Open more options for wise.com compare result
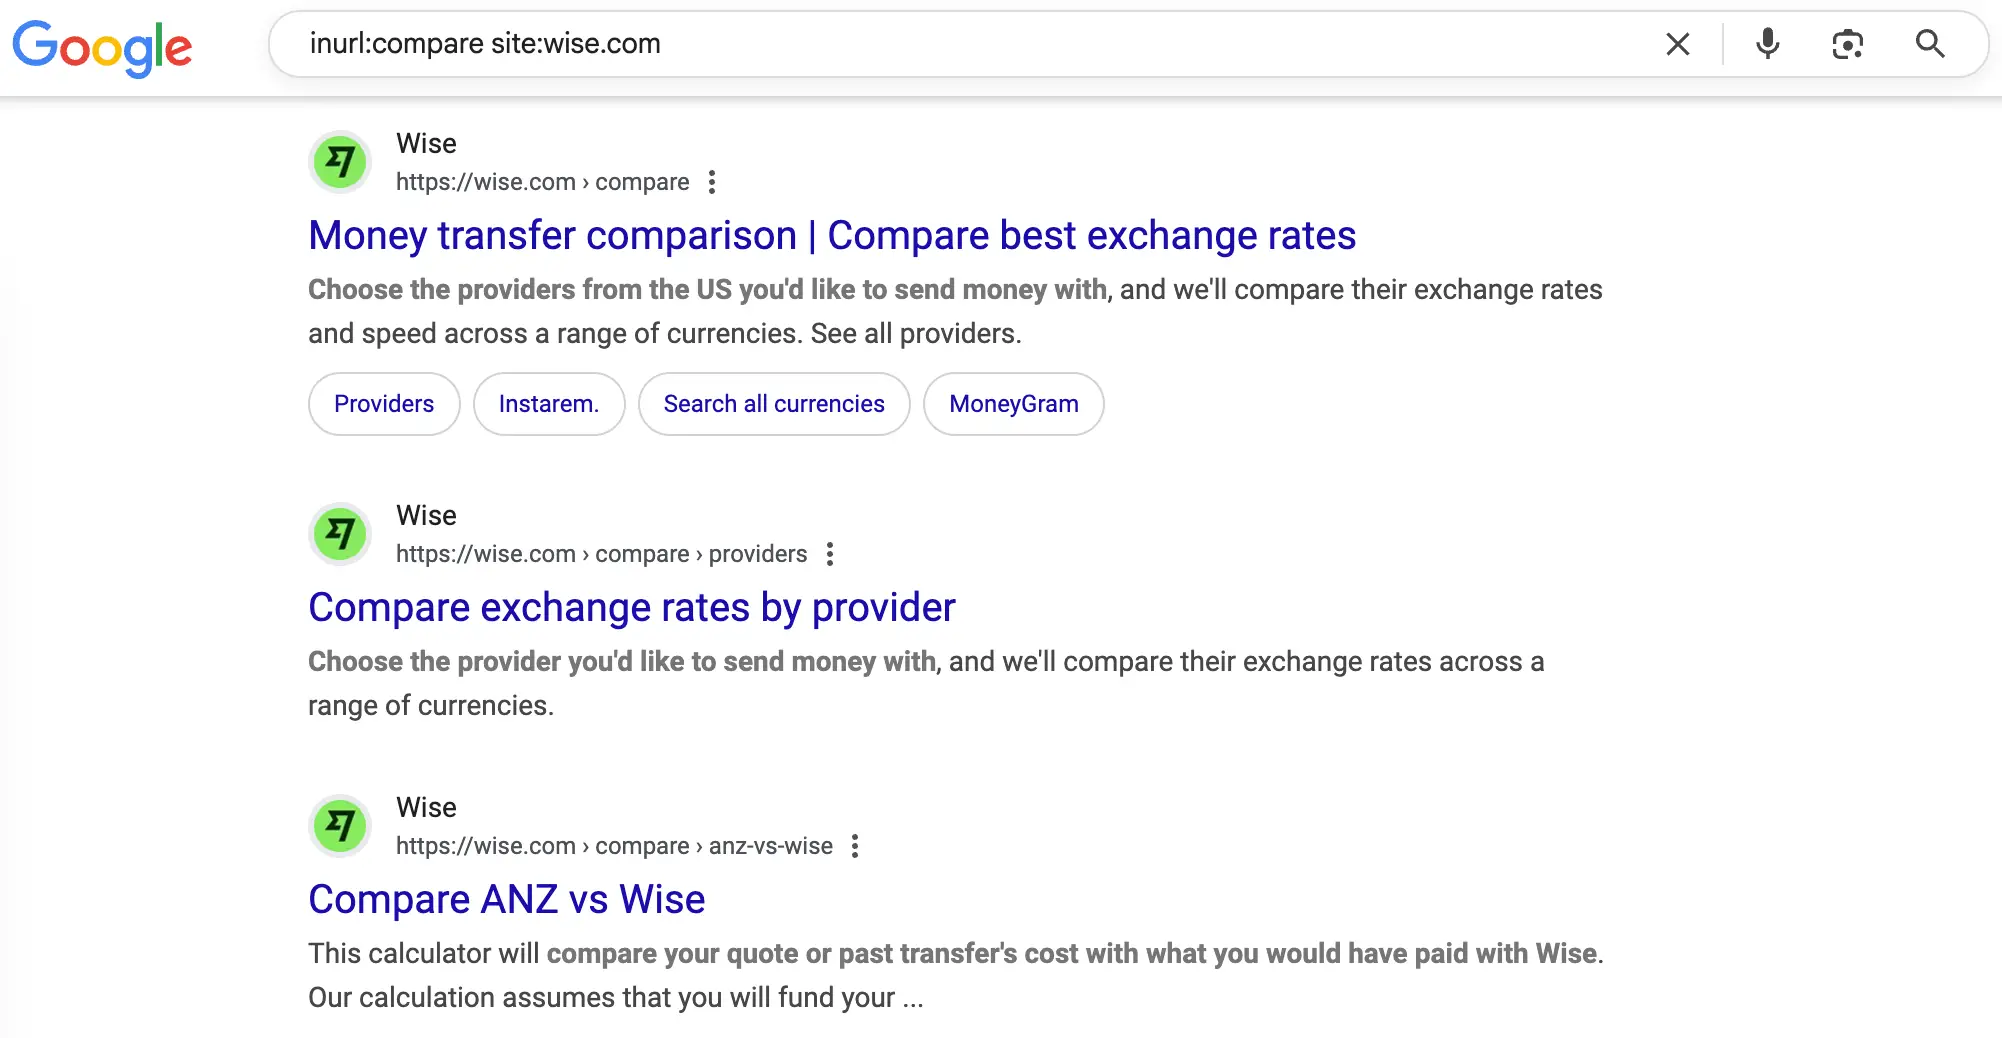Viewport: 2002px width, 1038px height. [712, 182]
